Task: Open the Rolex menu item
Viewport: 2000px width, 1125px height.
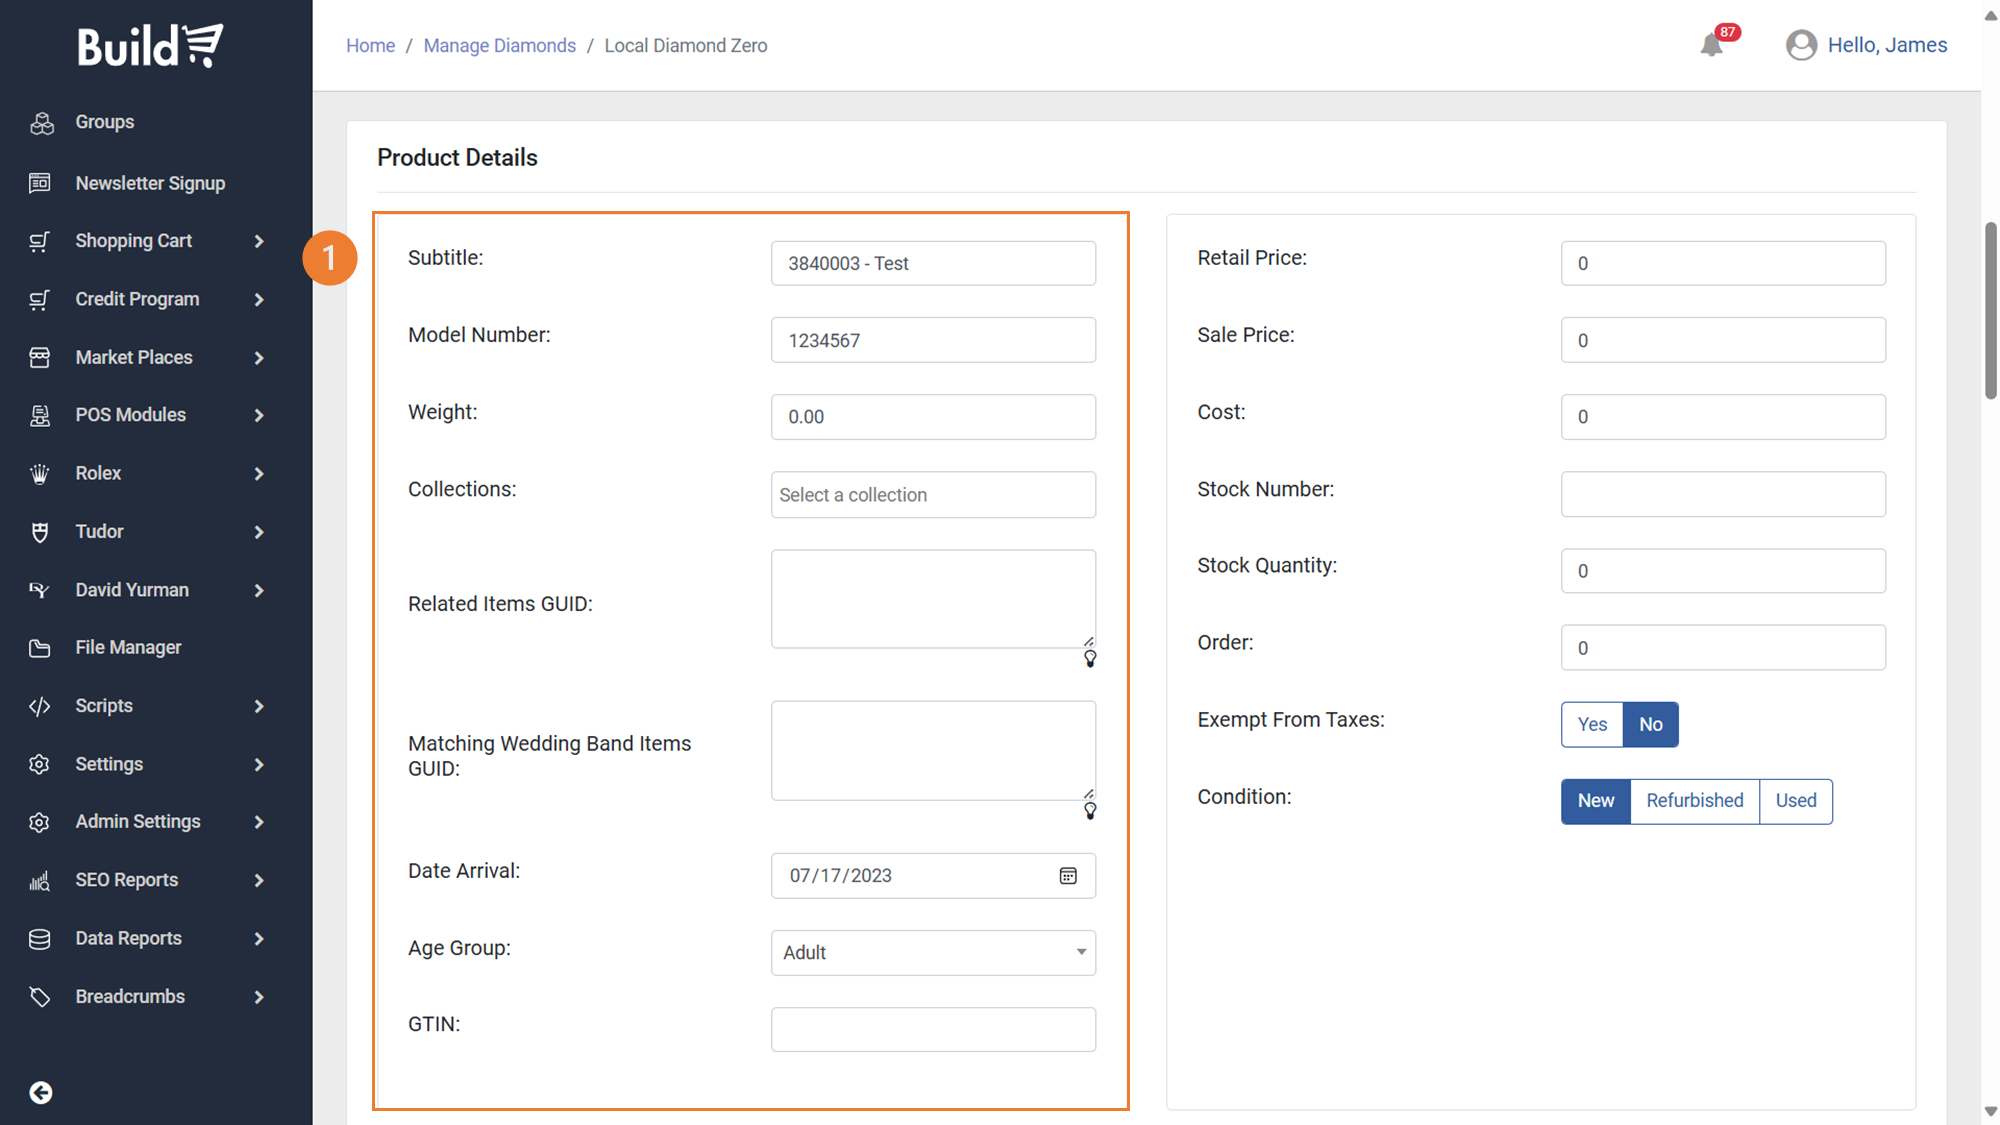Action: click(x=98, y=473)
